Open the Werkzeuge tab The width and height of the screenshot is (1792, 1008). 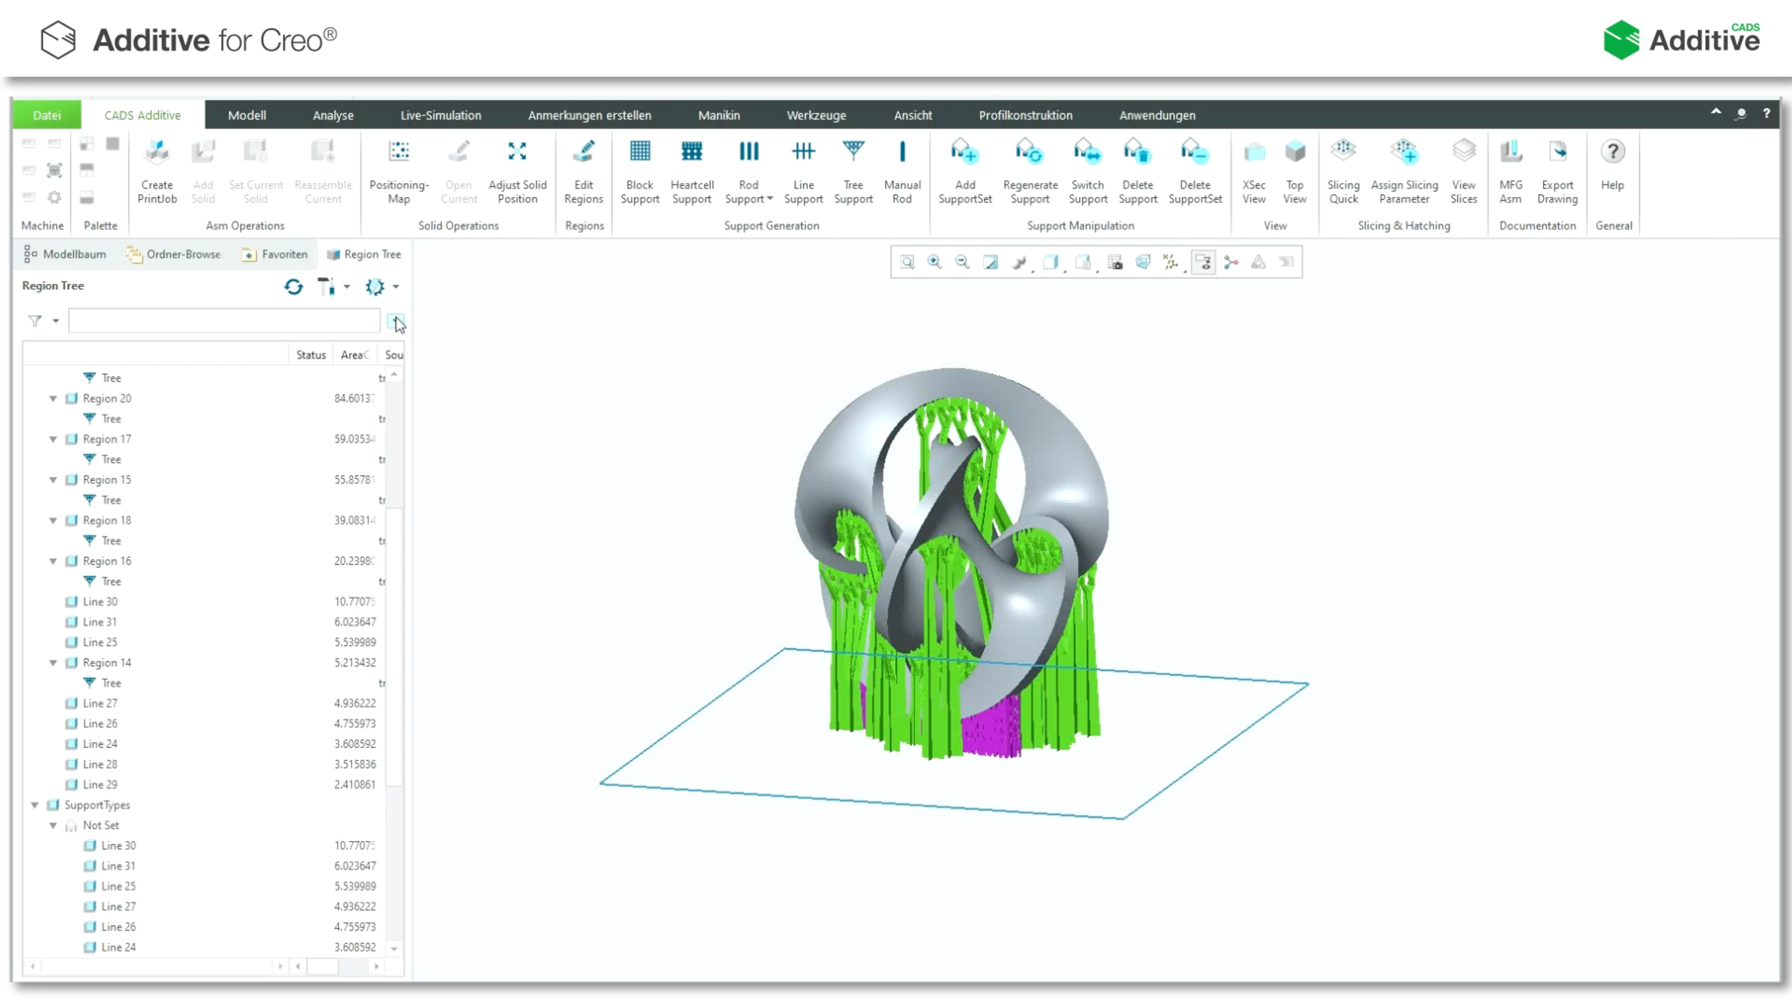pos(816,115)
